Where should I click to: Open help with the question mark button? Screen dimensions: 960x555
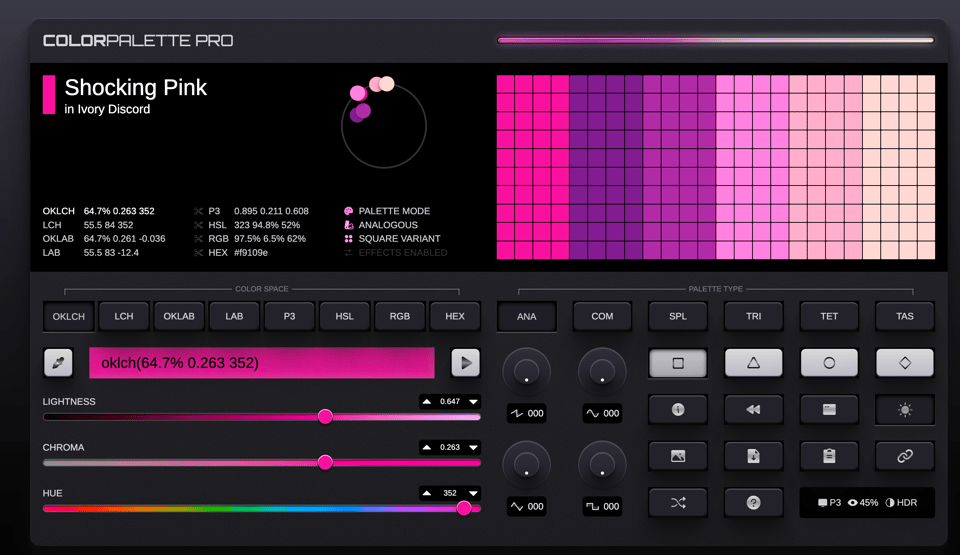pos(753,502)
